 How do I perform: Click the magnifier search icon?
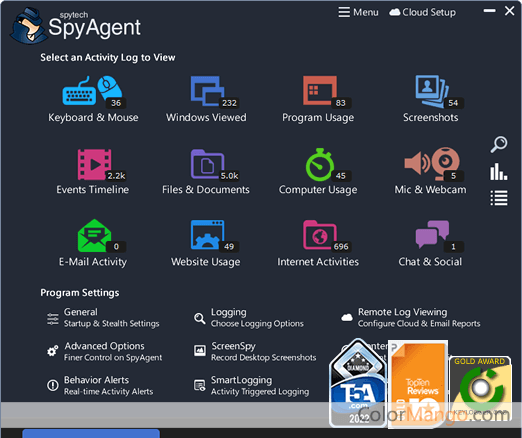(x=499, y=144)
